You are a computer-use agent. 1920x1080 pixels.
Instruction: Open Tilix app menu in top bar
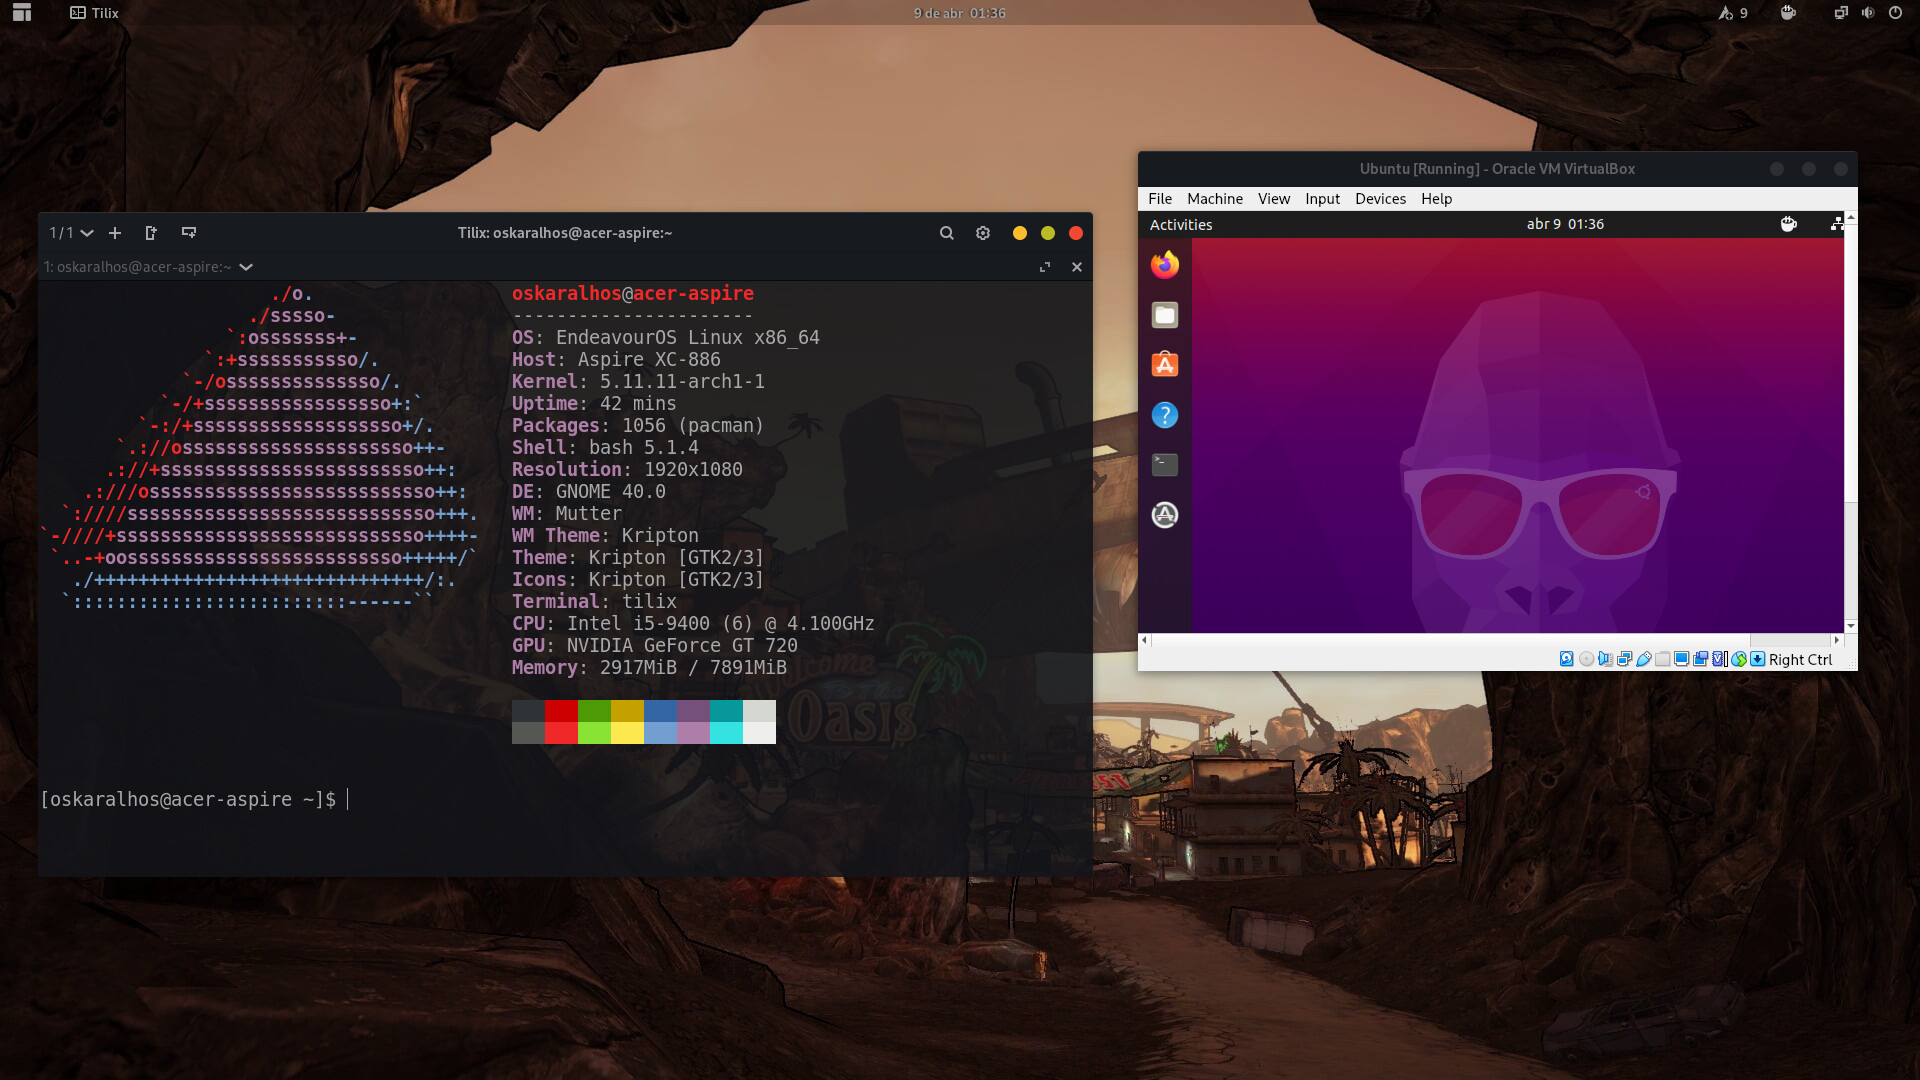94,13
